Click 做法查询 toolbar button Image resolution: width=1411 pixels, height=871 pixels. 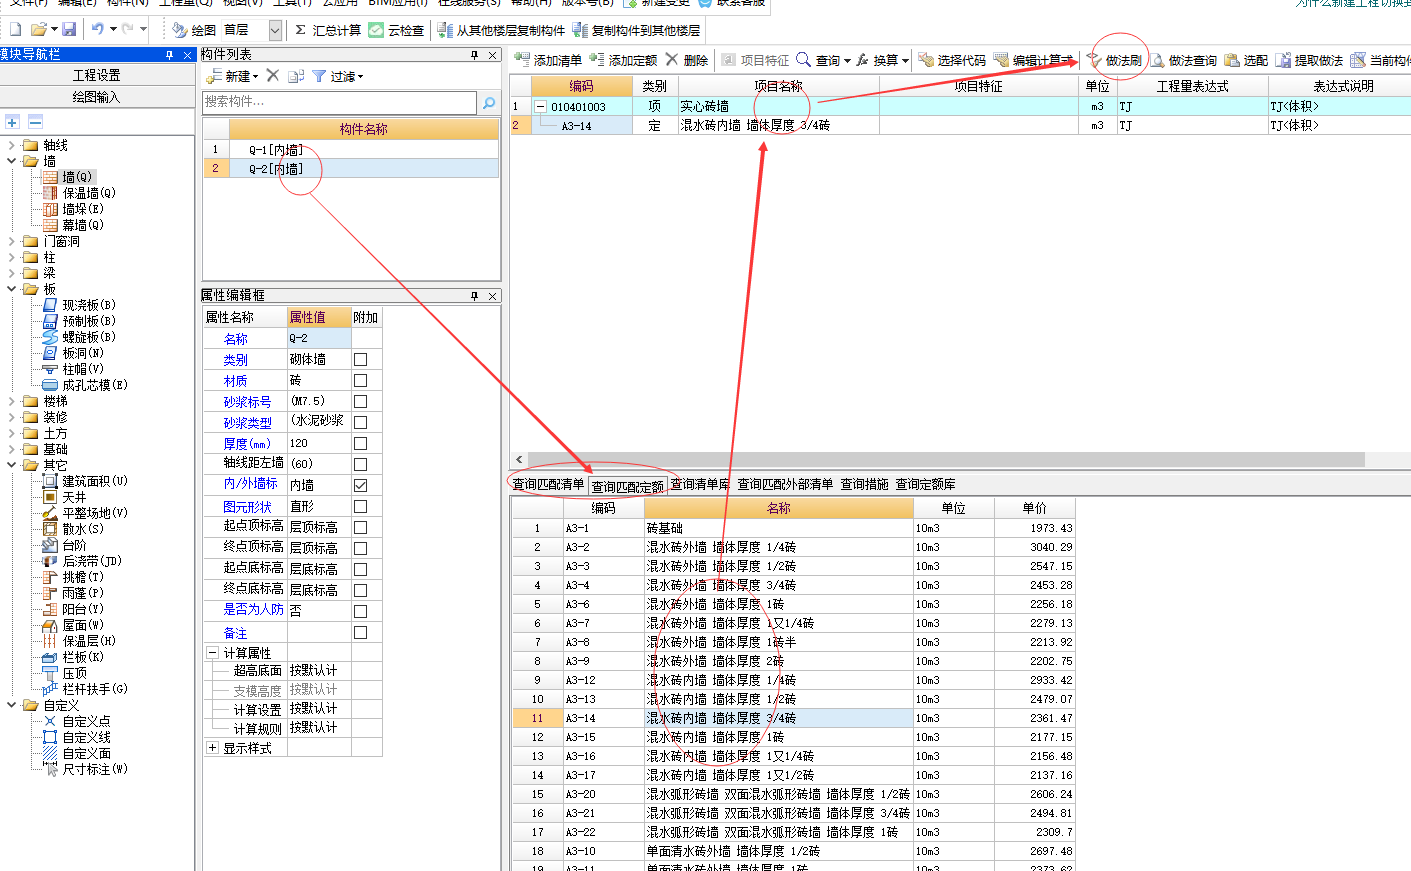pos(1183,60)
